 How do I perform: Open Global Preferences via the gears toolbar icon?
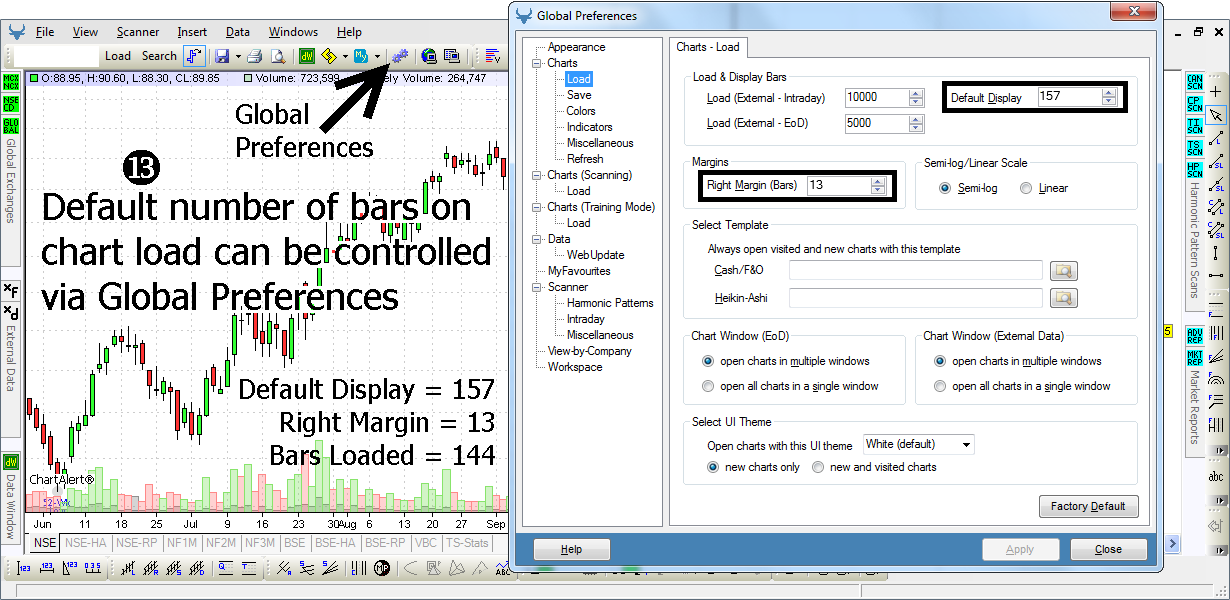[400, 56]
